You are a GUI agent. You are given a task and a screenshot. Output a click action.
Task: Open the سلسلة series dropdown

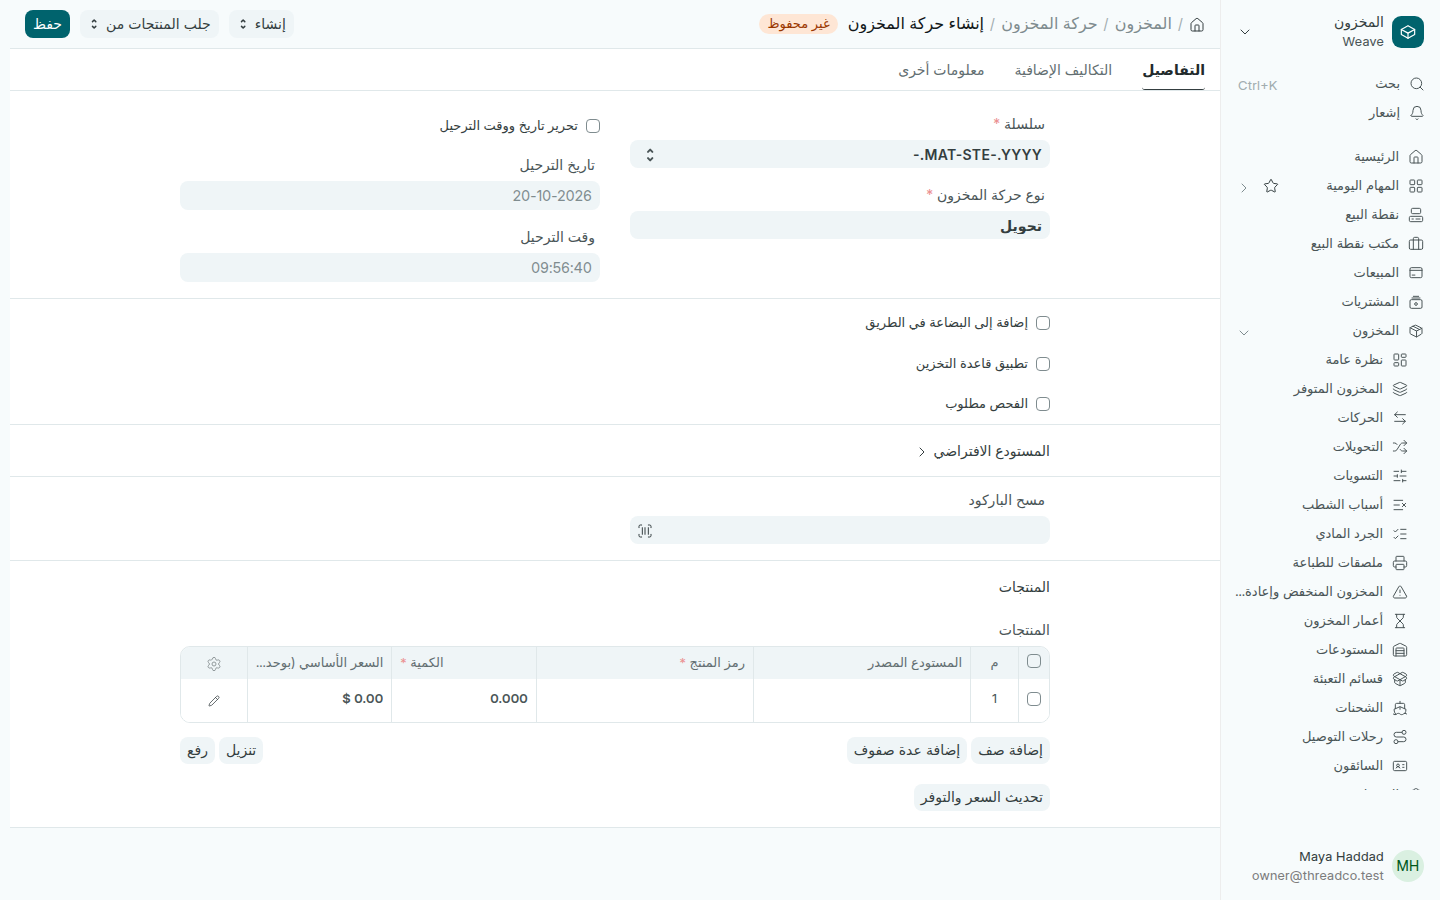[x=840, y=155]
